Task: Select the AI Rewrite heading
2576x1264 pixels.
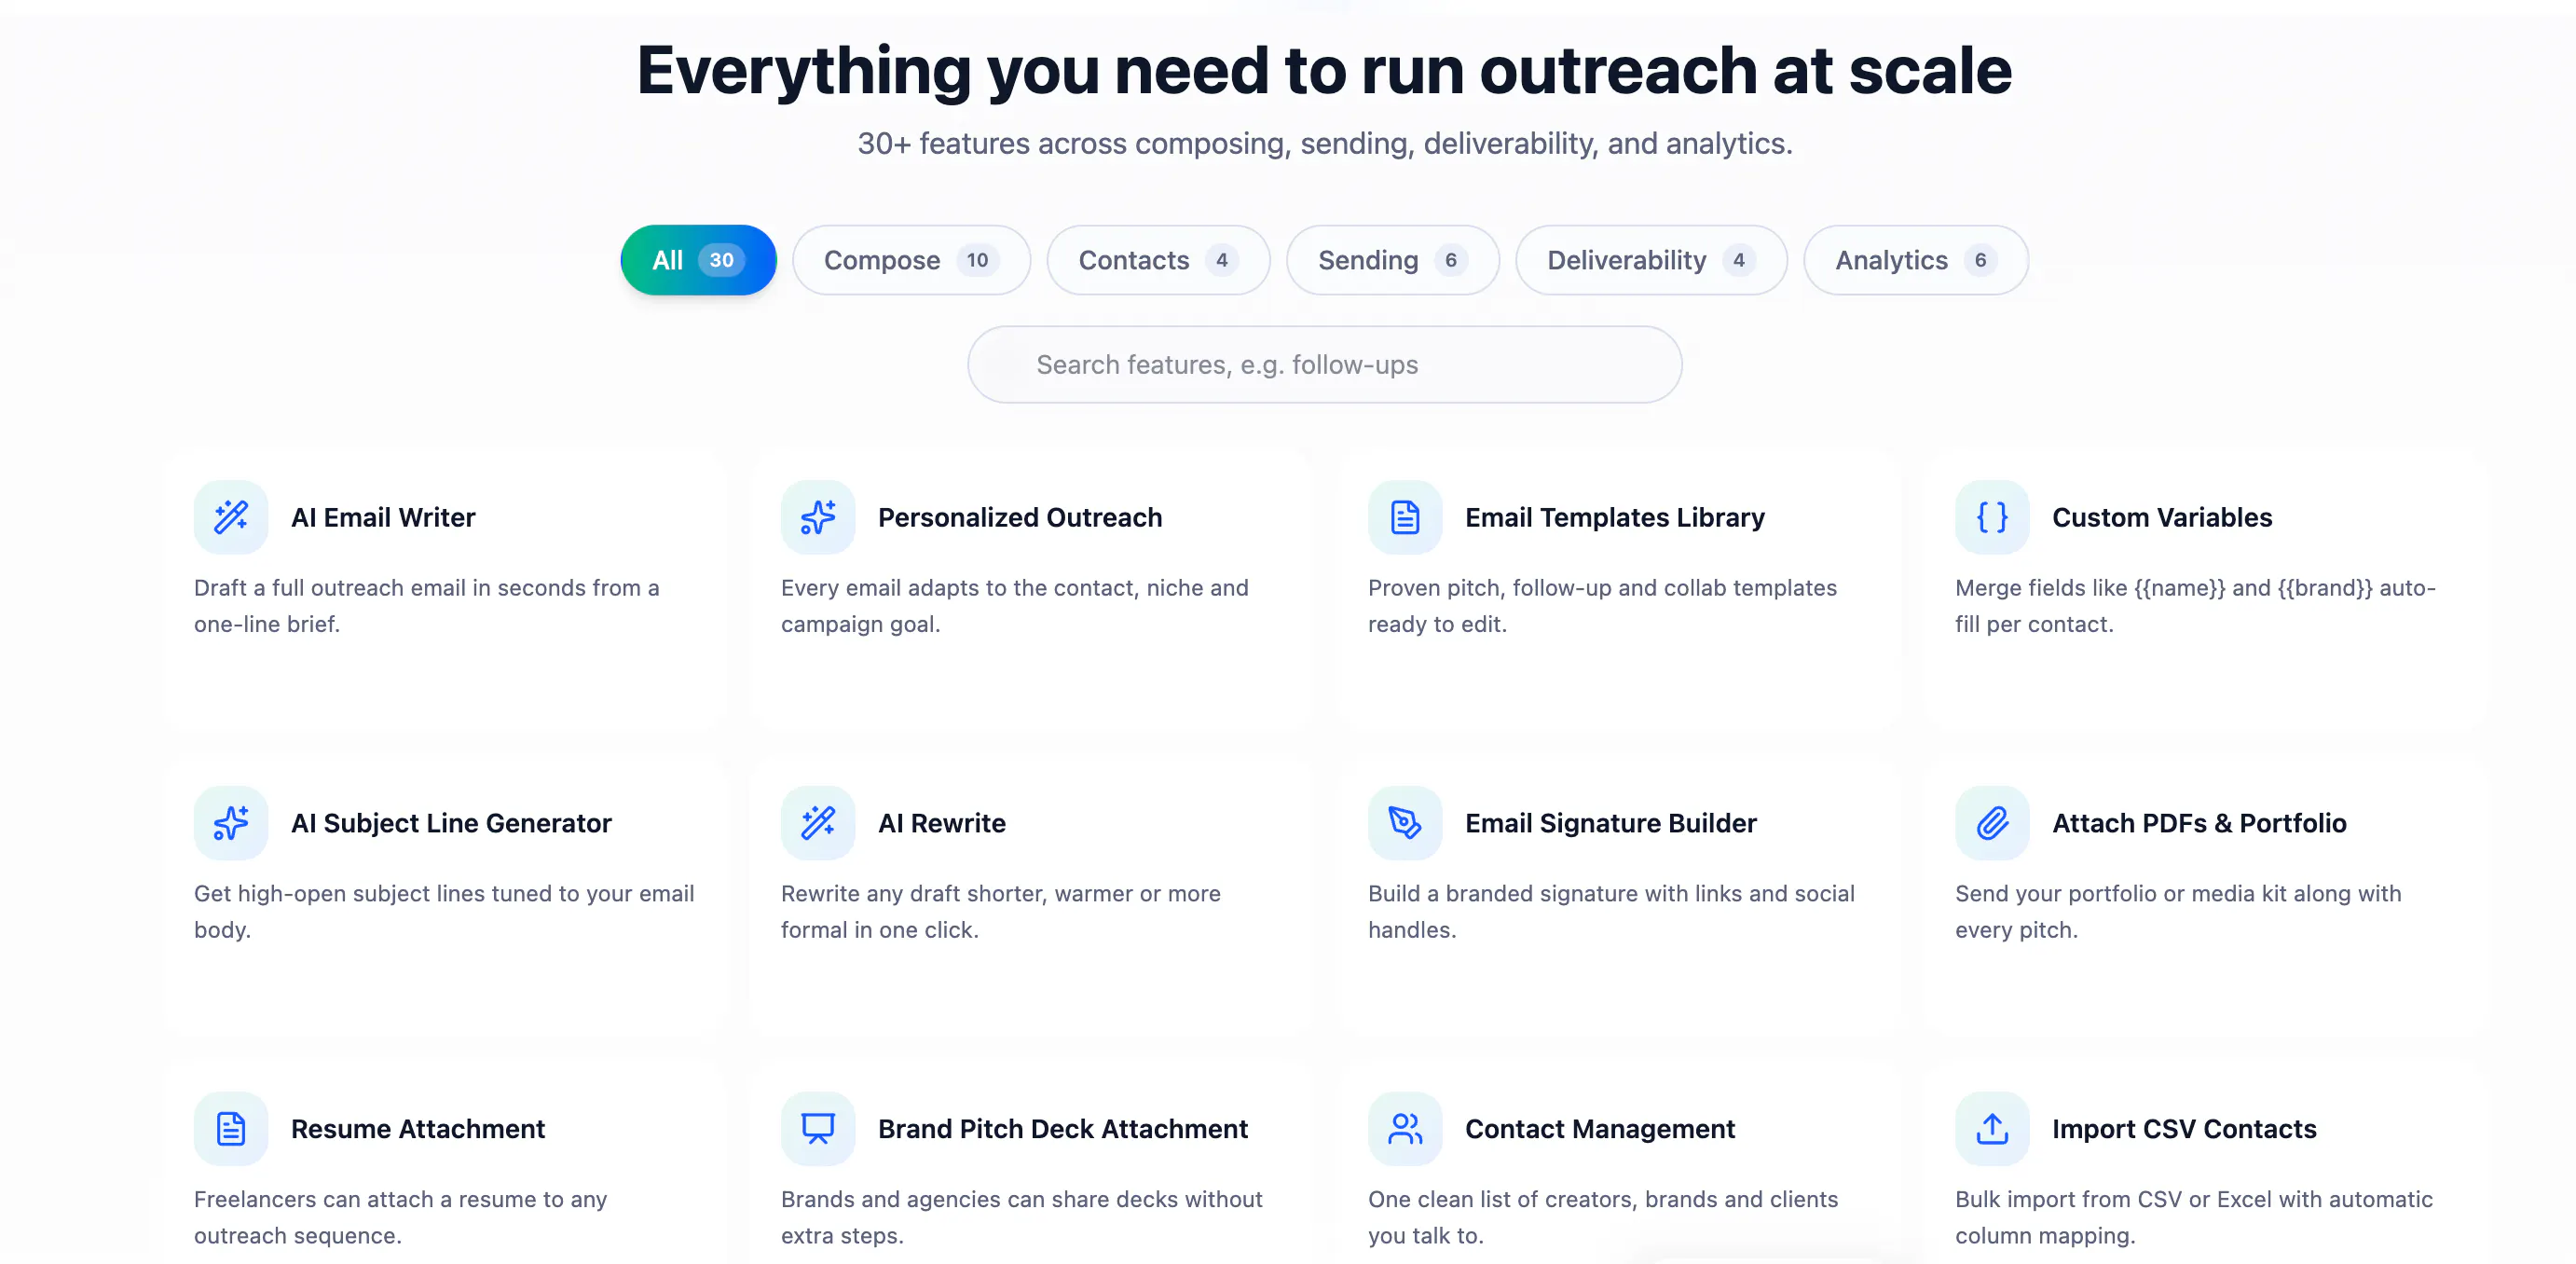Action: pos(942,823)
